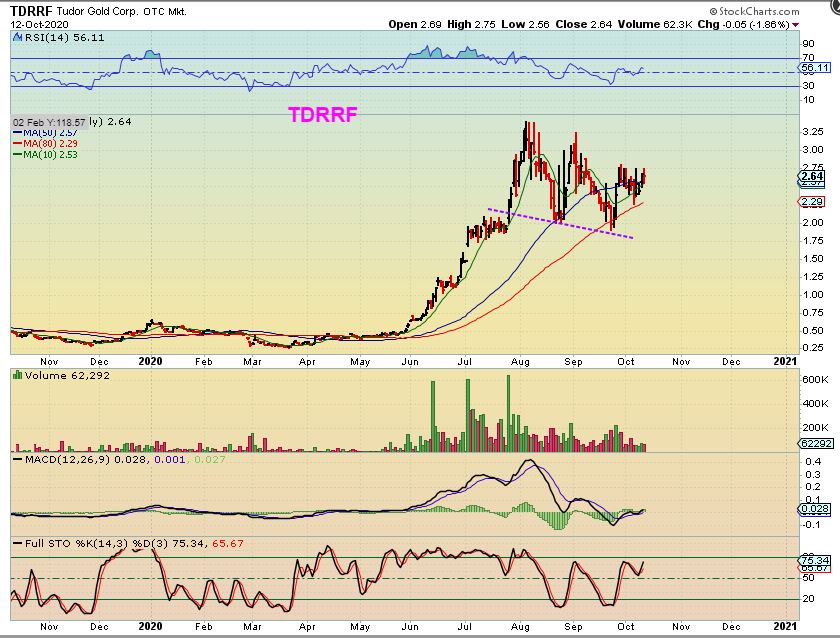The image size is (840, 638).
Task: Click the 0.4 MACD axis tick
Action: pos(813,462)
